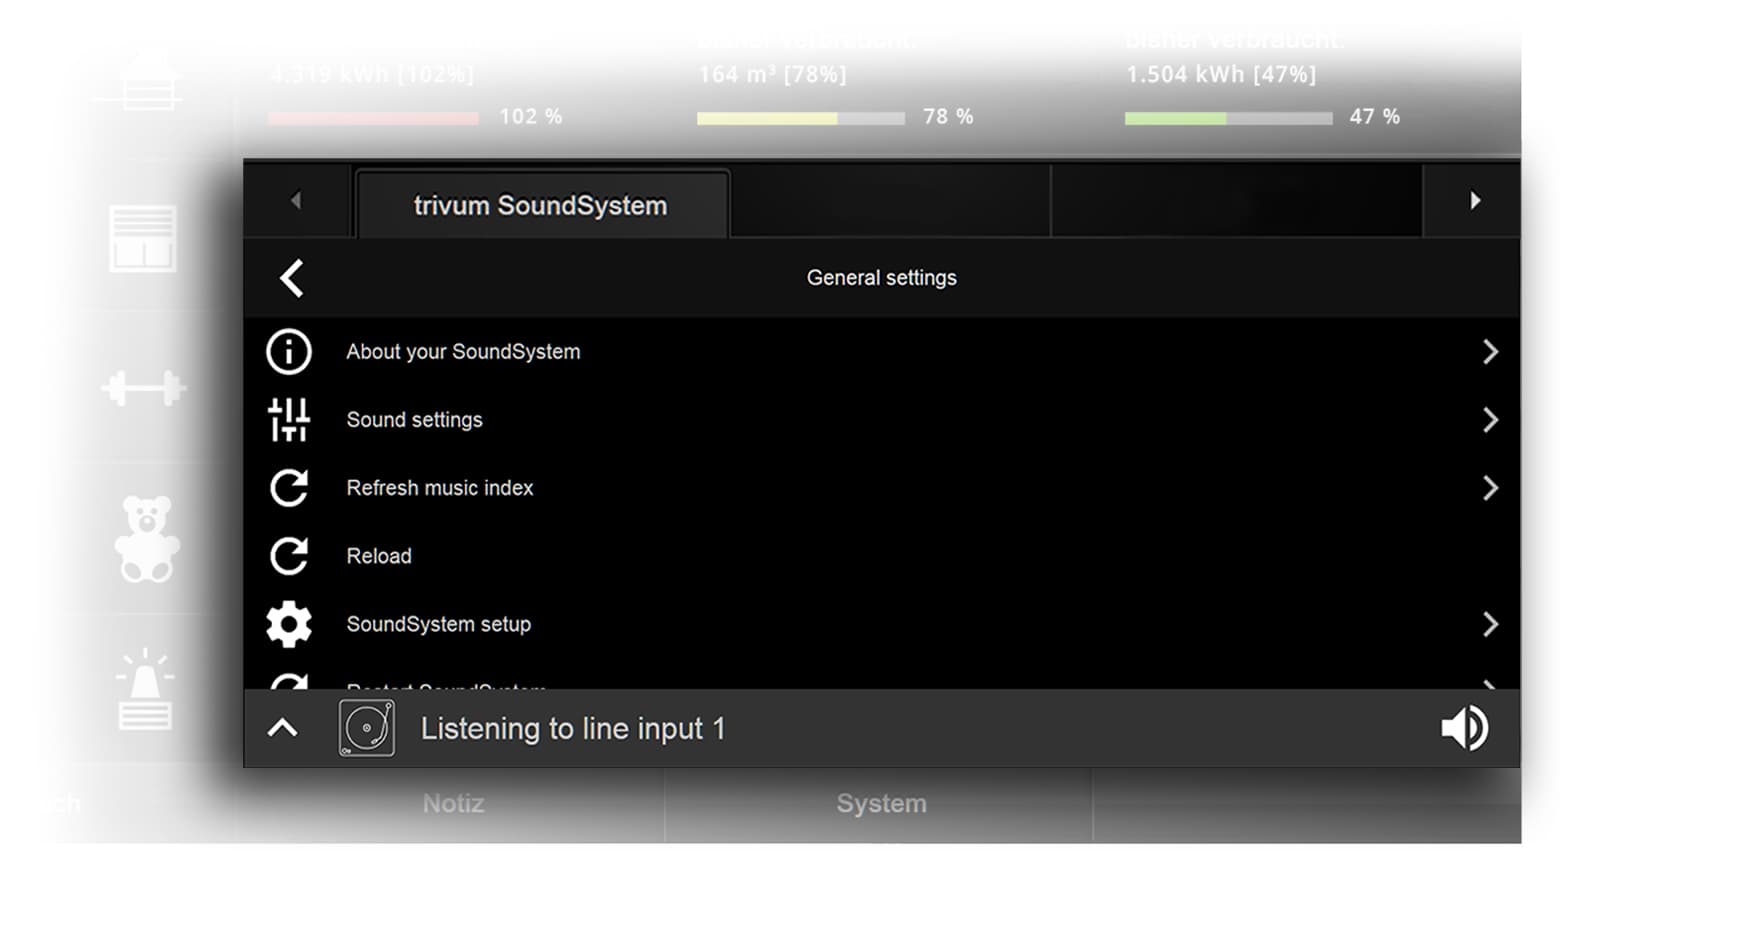This screenshot has height=934, width=1764.
Task: Click the 78 % yellow progress bar
Action: (801, 118)
